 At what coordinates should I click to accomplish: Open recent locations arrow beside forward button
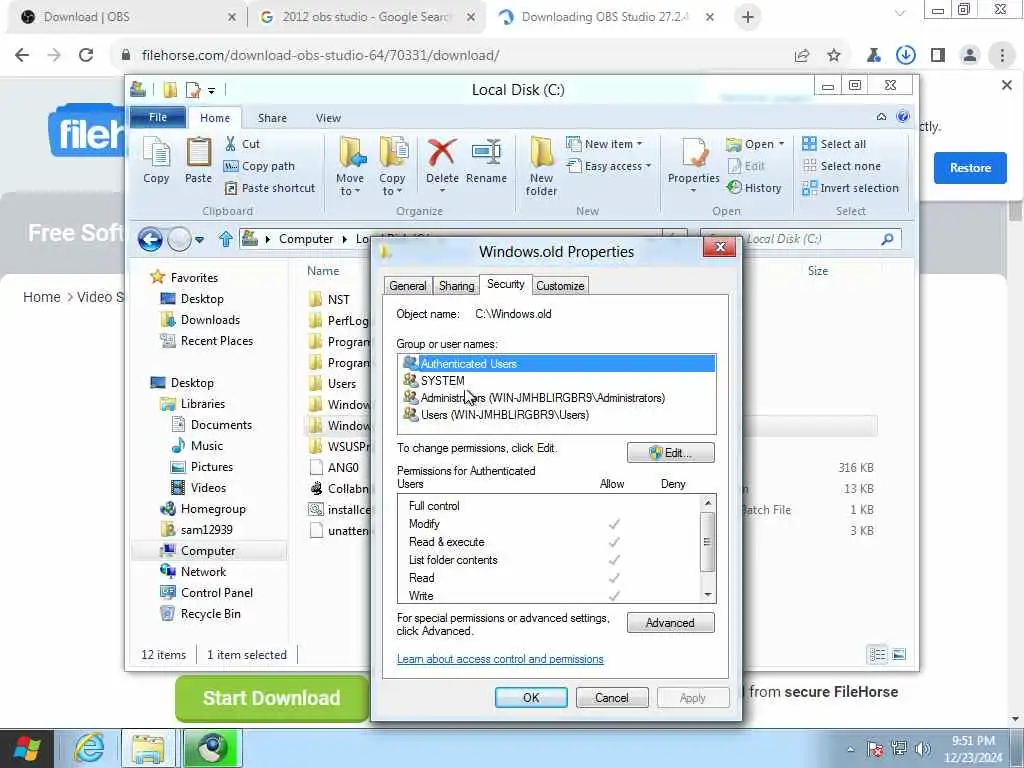tap(199, 240)
